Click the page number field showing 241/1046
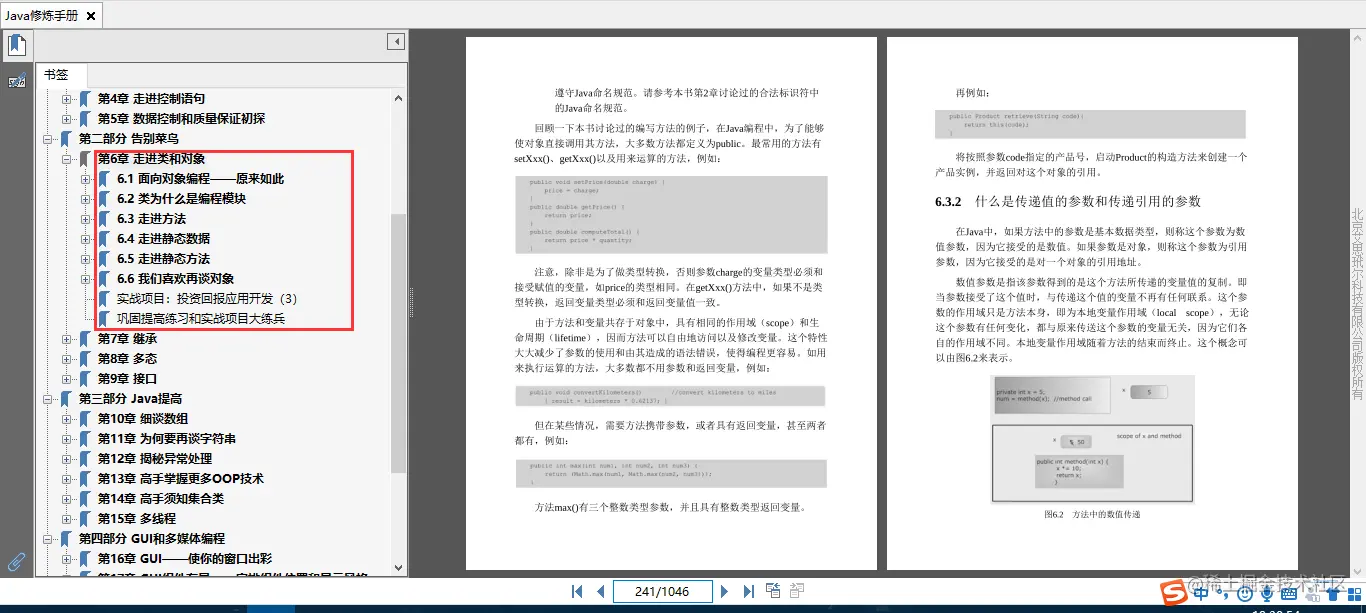This screenshot has width=1366, height=613. pyautogui.click(x=663, y=590)
